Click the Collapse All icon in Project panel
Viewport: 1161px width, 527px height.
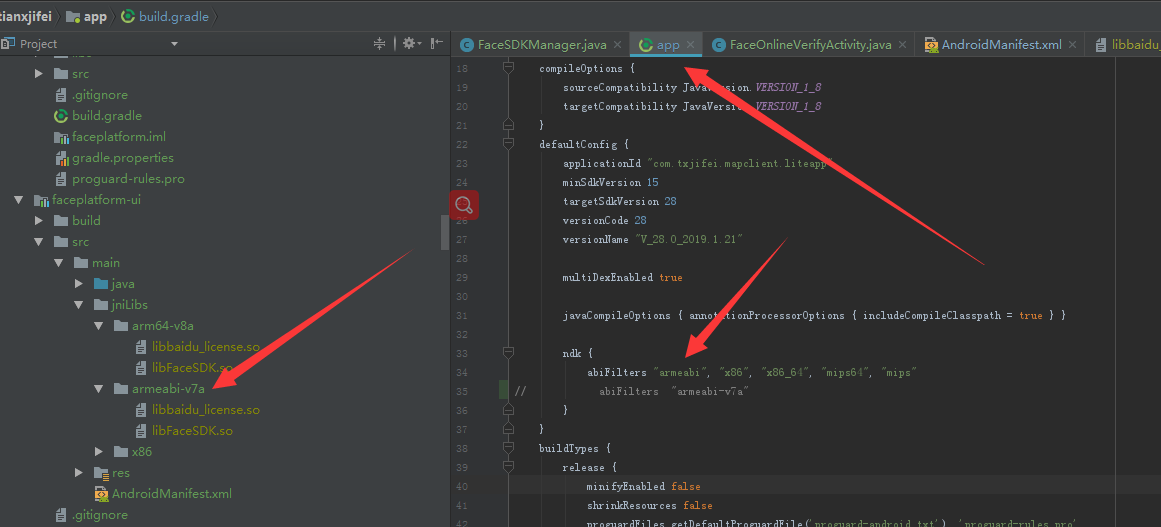[380, 44]
